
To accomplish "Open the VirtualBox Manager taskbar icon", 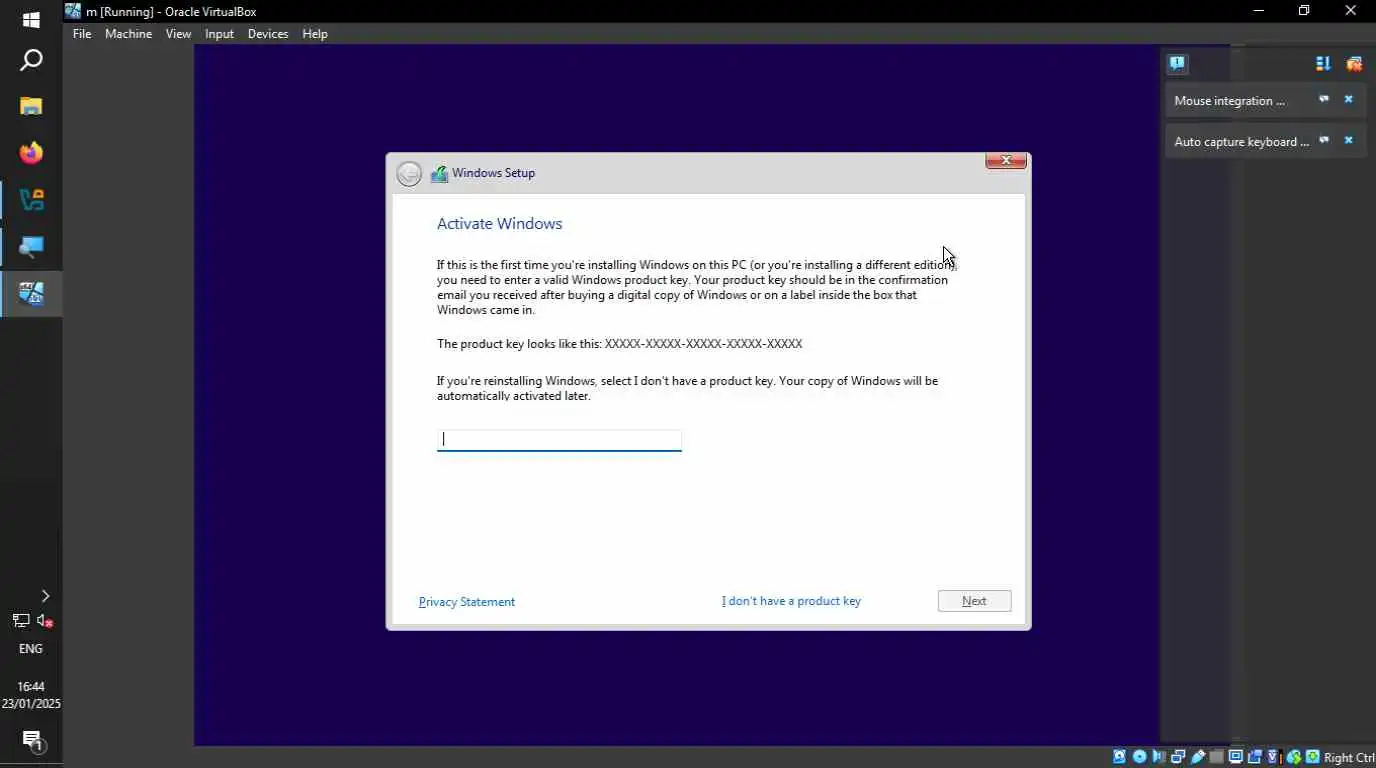I will pos(31,200).
